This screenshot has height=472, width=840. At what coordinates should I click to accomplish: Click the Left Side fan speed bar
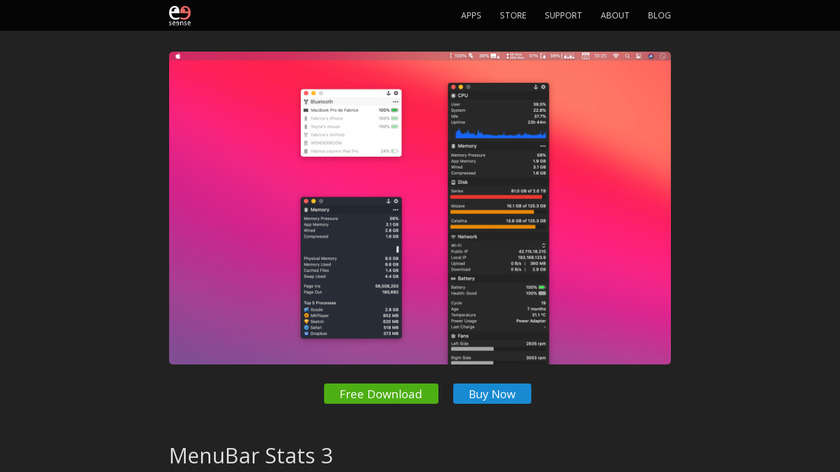coord(472,349)
